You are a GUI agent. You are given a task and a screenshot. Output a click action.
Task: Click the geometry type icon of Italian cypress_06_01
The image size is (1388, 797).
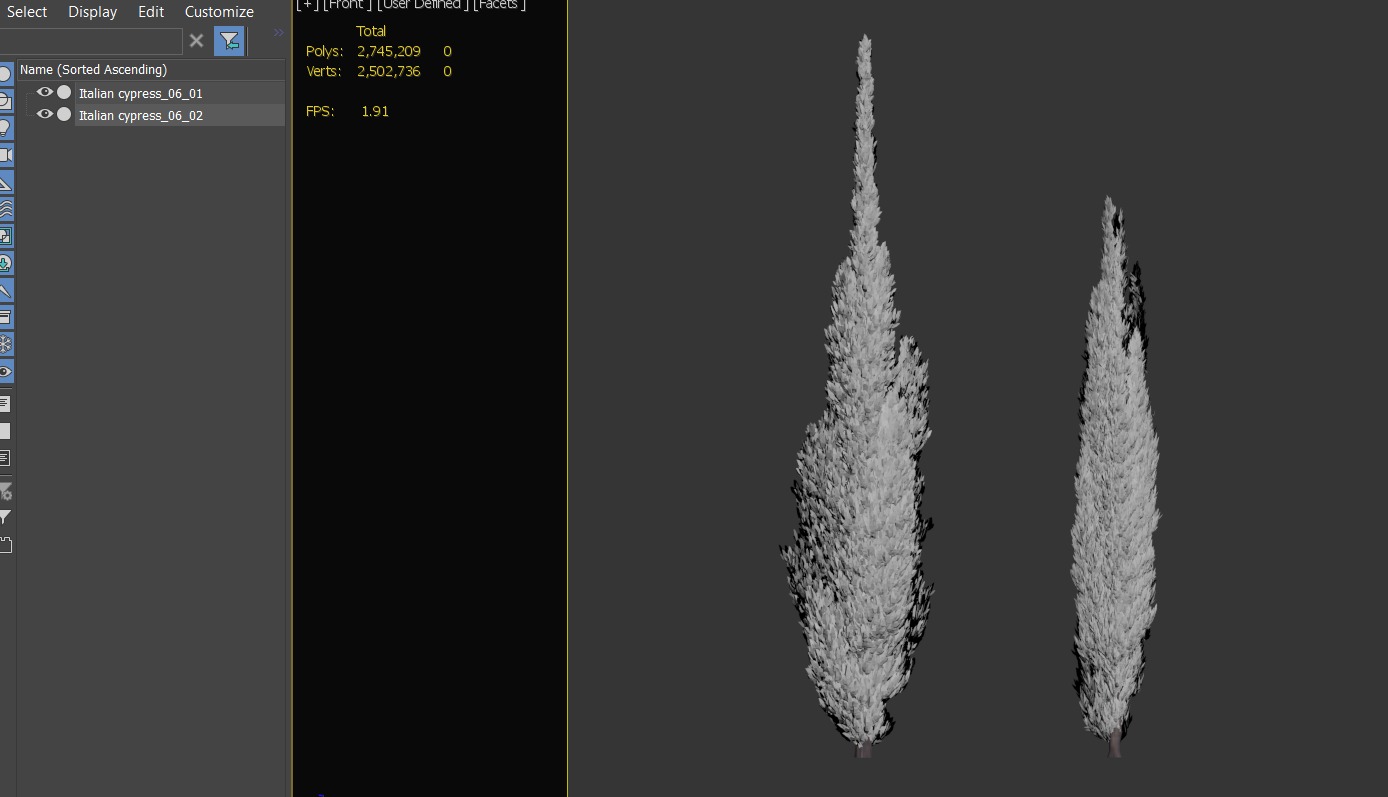click(64, 92)
